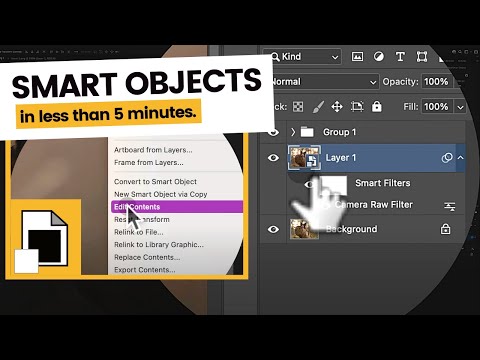This screenshot has height=360, width=480.
Task: Choose Artboard from Layers menu item
Action: point(153,150)
